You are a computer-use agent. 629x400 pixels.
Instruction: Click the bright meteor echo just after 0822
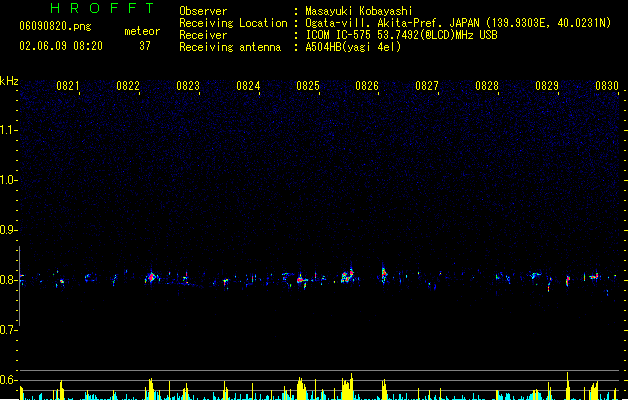pos(152,277)
